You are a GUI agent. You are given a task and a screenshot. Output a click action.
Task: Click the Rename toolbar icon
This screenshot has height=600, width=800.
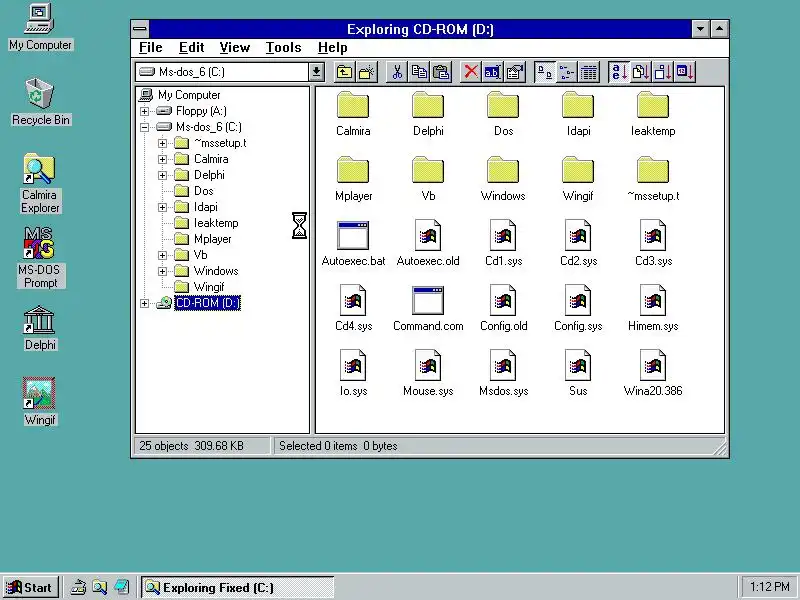pyautogui.click(x=492, y=72)
